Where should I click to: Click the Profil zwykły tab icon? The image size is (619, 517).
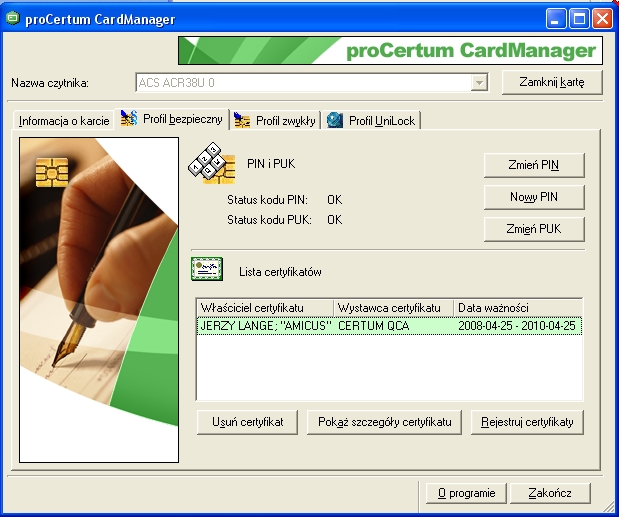pos(242,121)
